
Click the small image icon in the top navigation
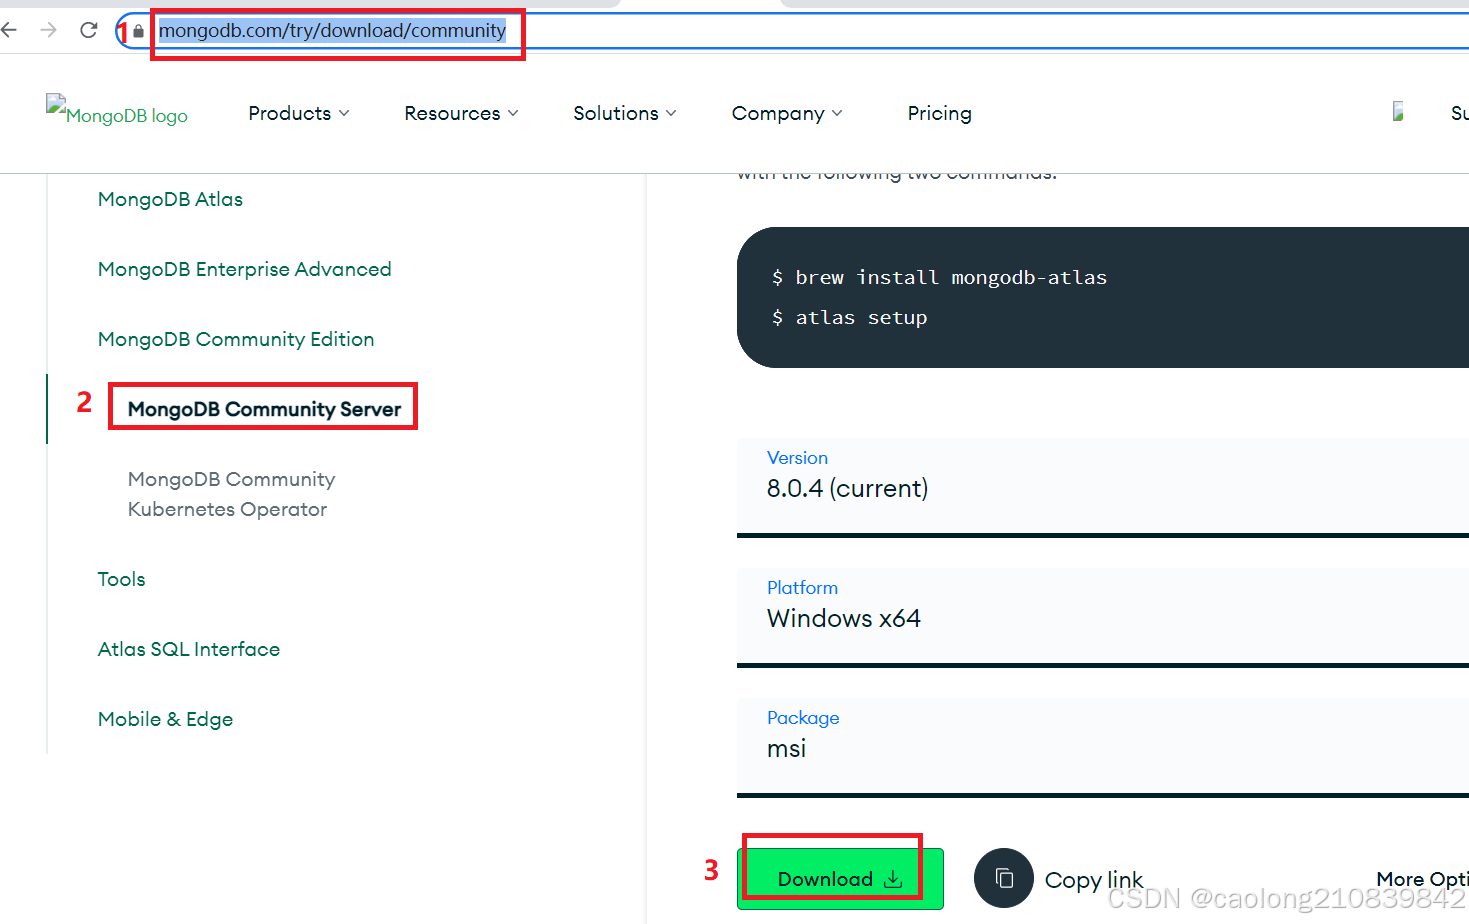pos(1398,111)
